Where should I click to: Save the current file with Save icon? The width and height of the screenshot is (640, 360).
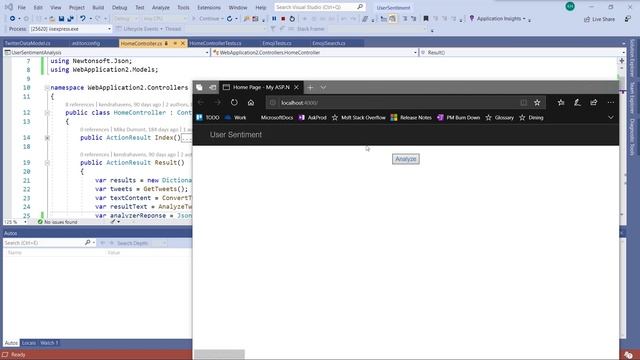pyautogui.click(x=61, y=19)
